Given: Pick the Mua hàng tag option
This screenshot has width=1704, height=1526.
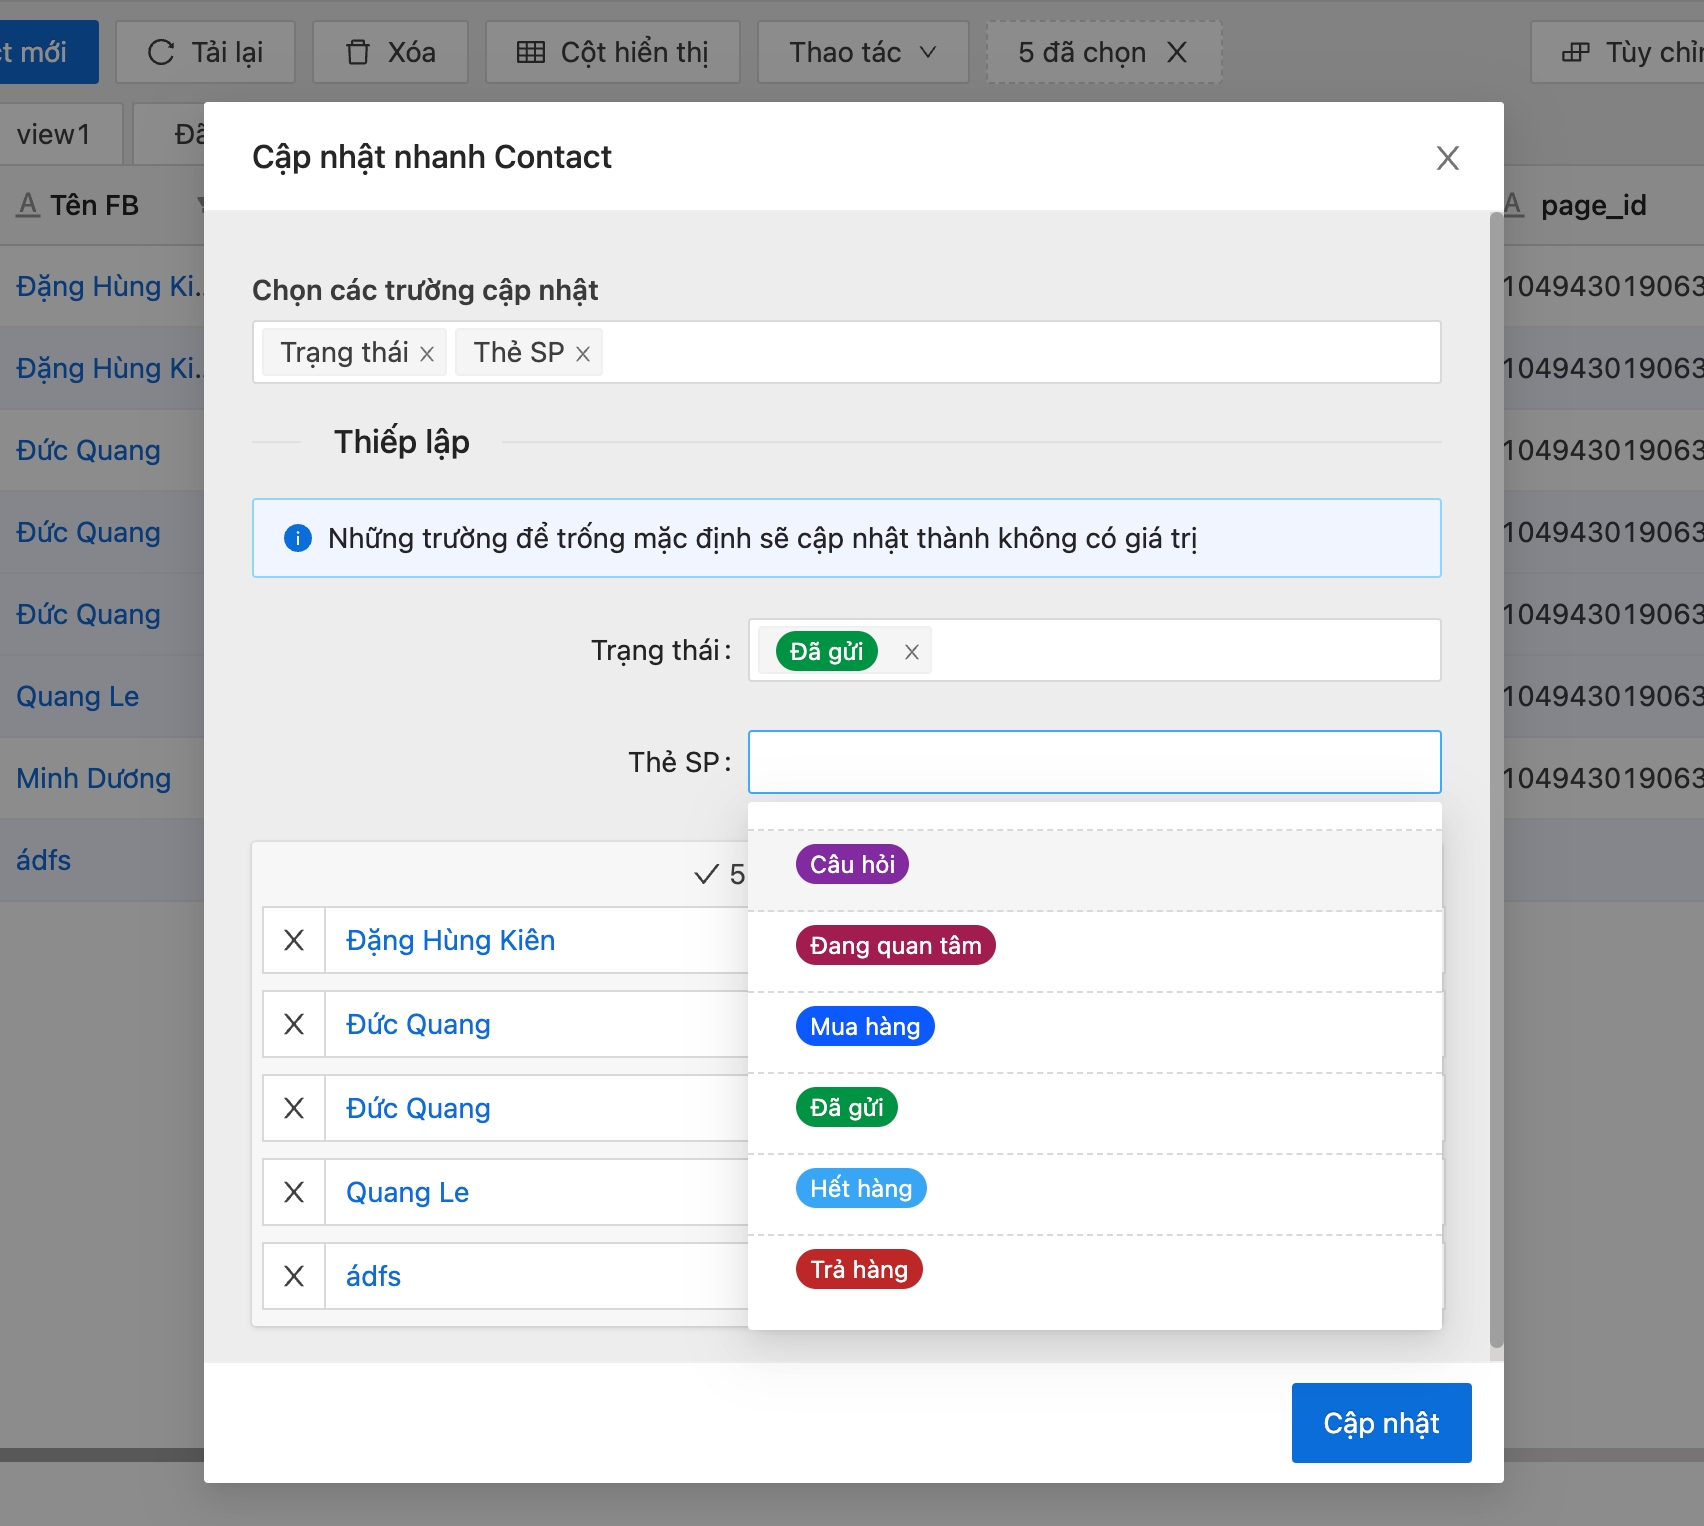Looking at the screenshot, I should click(865, 1026).
